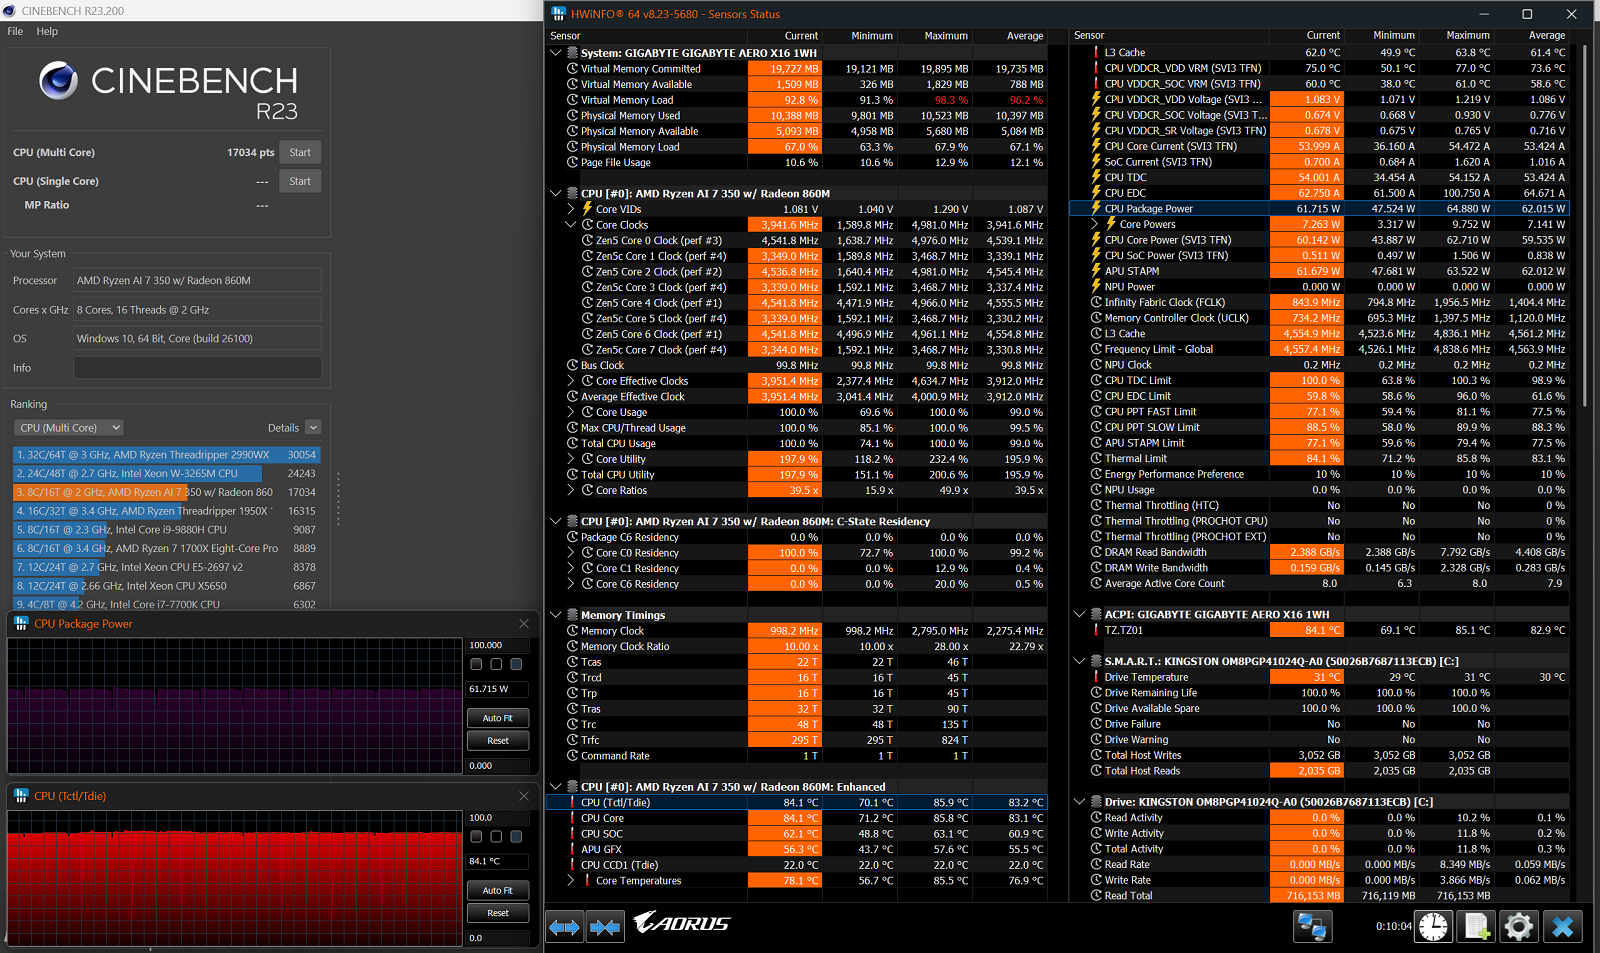The height and width of the screenshot is (953, 1600).
Task: Start the CPU (Multi Core) test
Action: click(300, 153)
